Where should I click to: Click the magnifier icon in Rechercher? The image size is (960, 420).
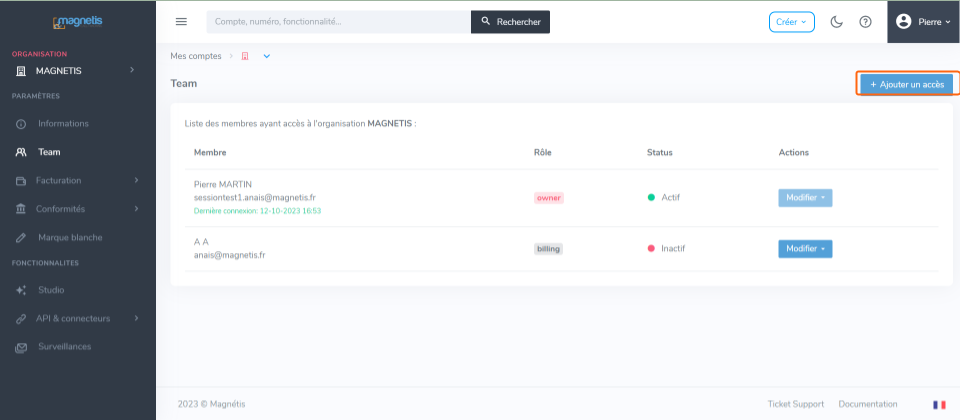(x=486, y=21)
